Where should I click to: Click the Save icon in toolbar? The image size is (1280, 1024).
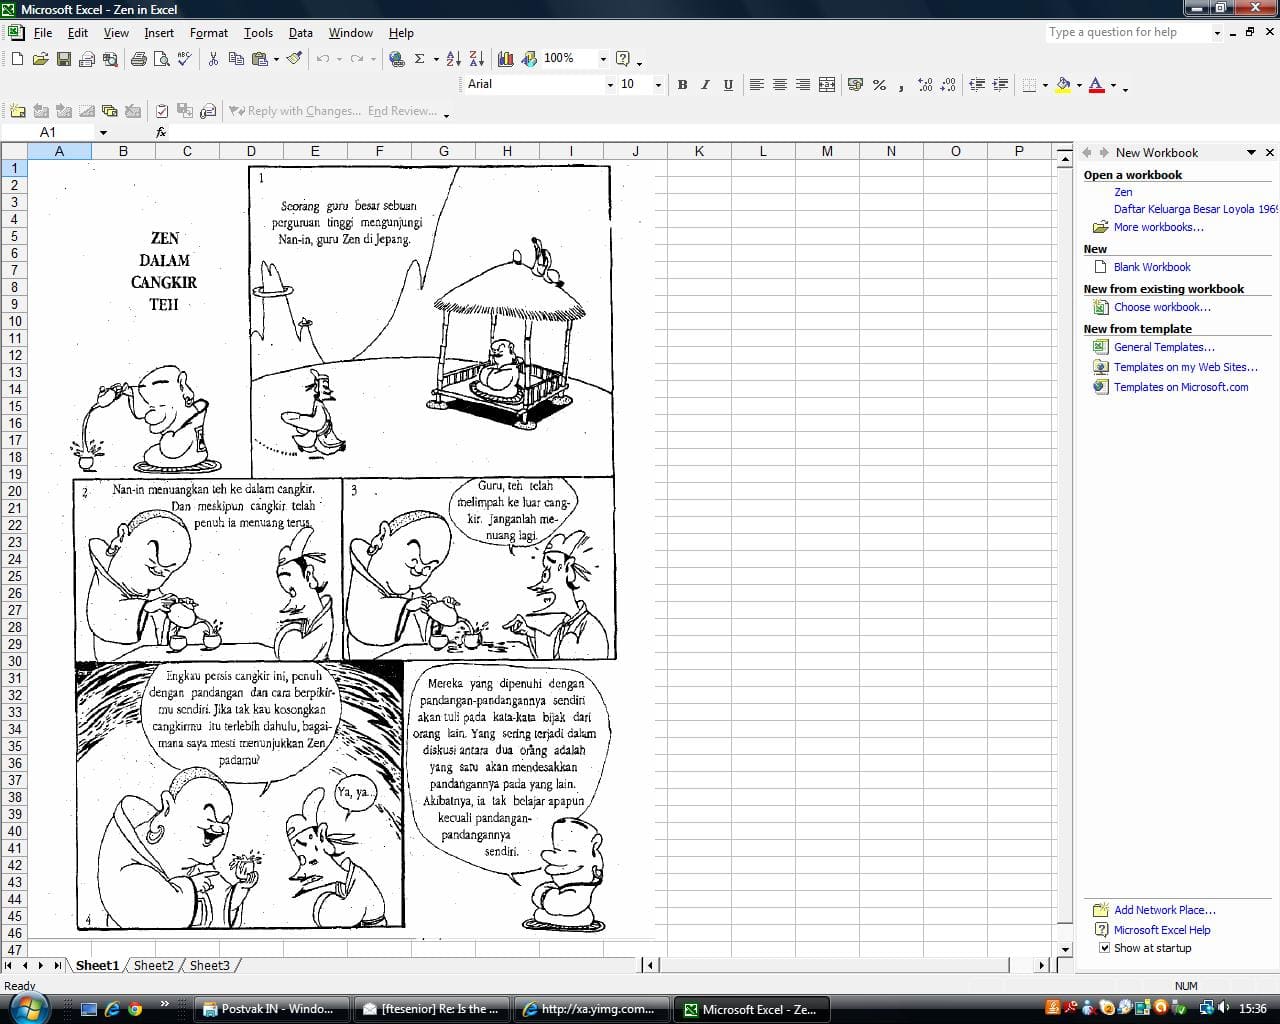pos(63,59)
